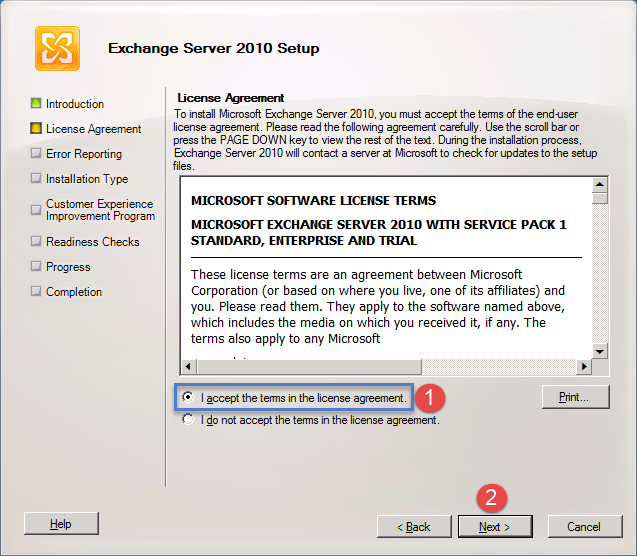637x556 pixels.
Task: Click the Print... button
Action: 575,397
